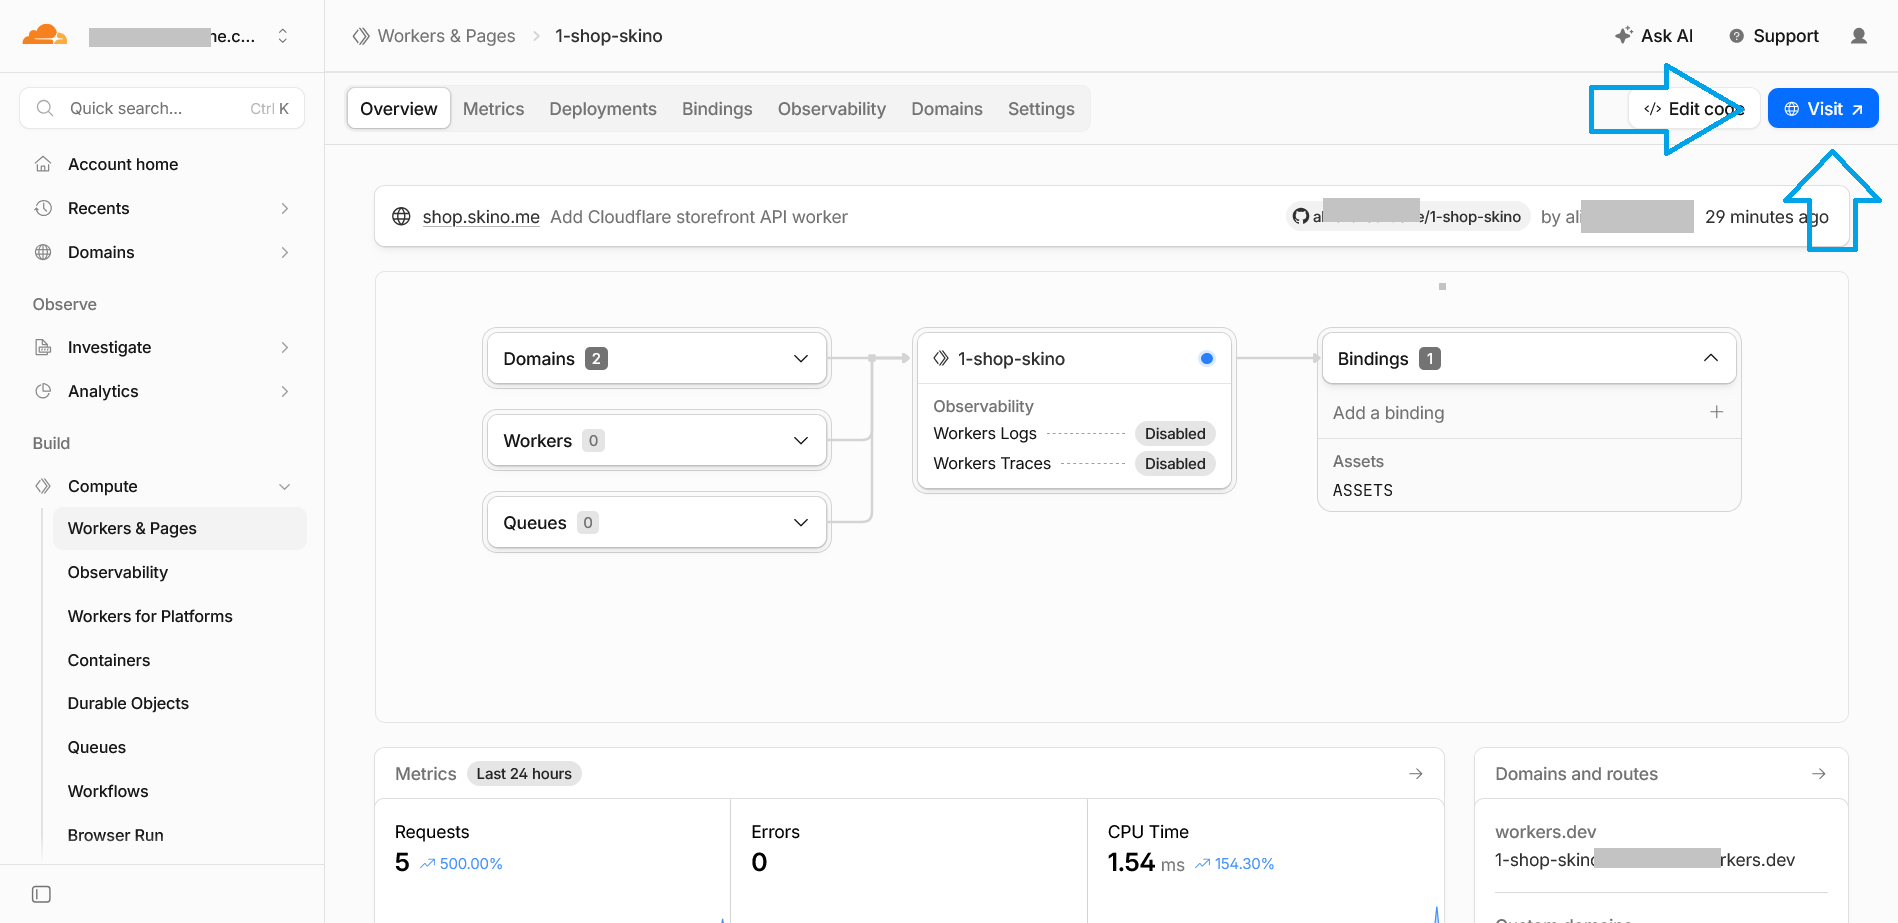Screen dimensions: 1898x923
Task: Expand the Domains 2 dropdown card
Action: (657, 358)
